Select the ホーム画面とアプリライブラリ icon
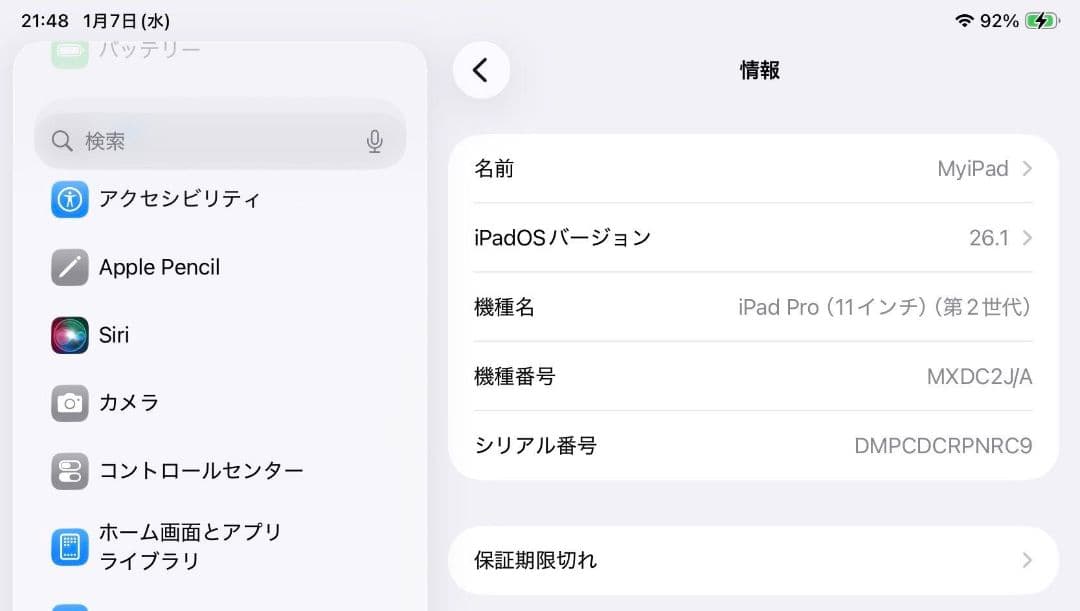This screenshot has width=1080, height=611. point(69,546)
